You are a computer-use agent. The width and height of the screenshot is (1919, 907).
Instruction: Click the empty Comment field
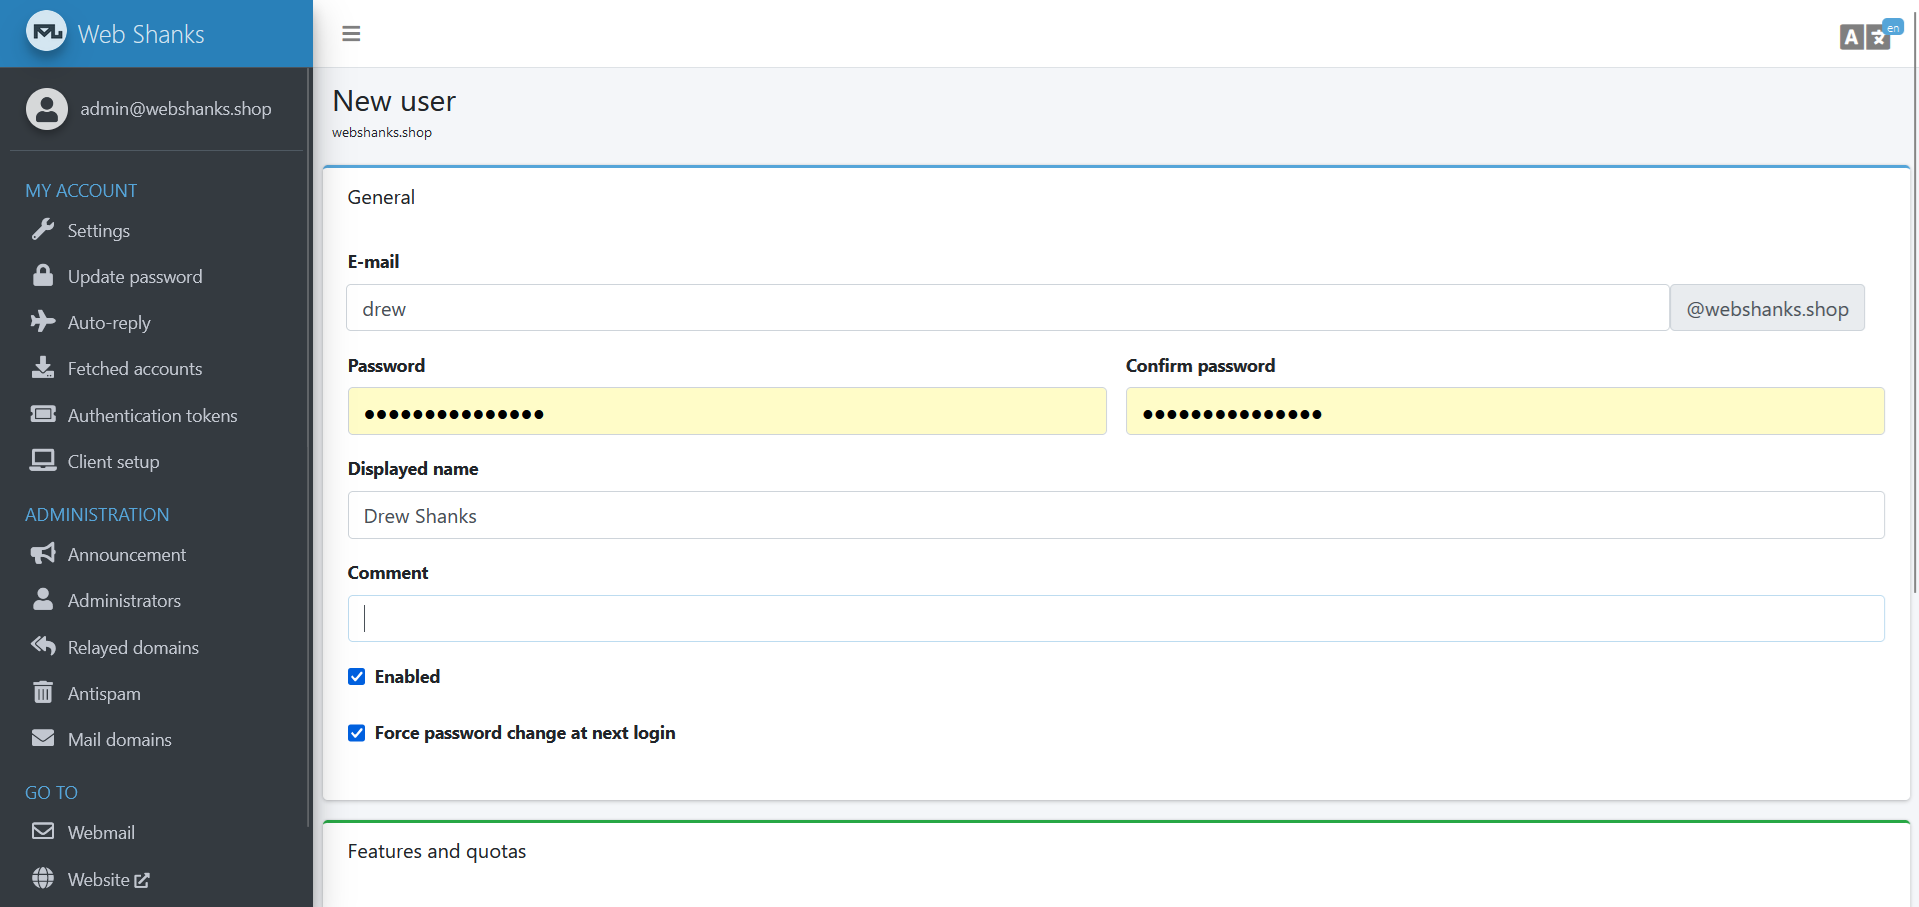coord(1116,619)
